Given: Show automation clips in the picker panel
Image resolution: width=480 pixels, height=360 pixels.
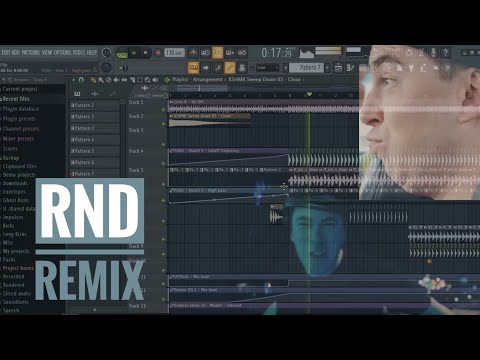Looking at the screenshot, I should click(x=112, y=94).
